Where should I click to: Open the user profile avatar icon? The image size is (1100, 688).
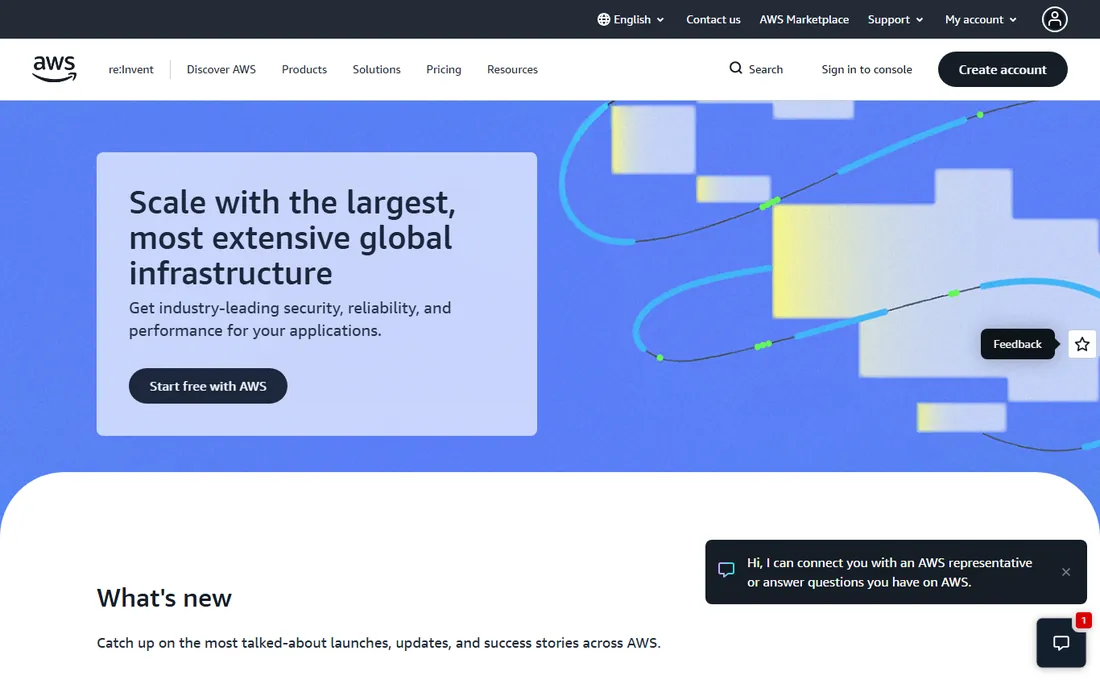coord(1054,20)
